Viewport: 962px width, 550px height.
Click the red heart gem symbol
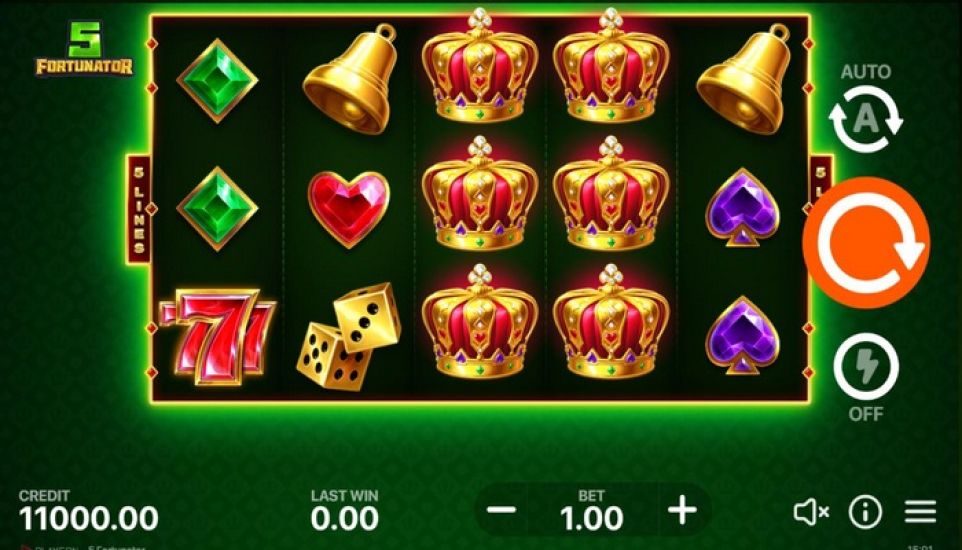(348, 209)
